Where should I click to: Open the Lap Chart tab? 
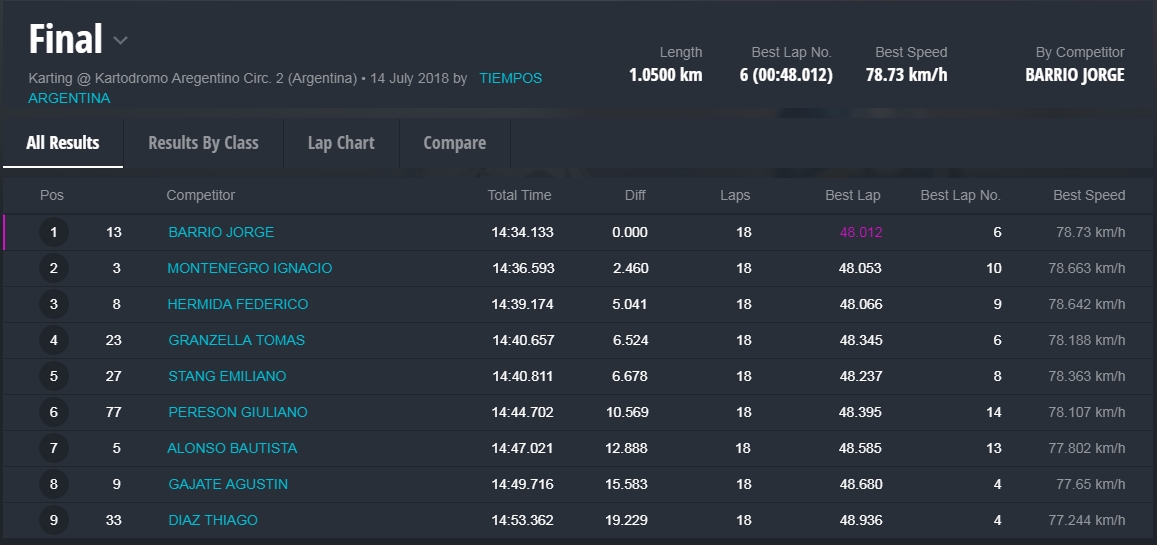tap(341, 143)
